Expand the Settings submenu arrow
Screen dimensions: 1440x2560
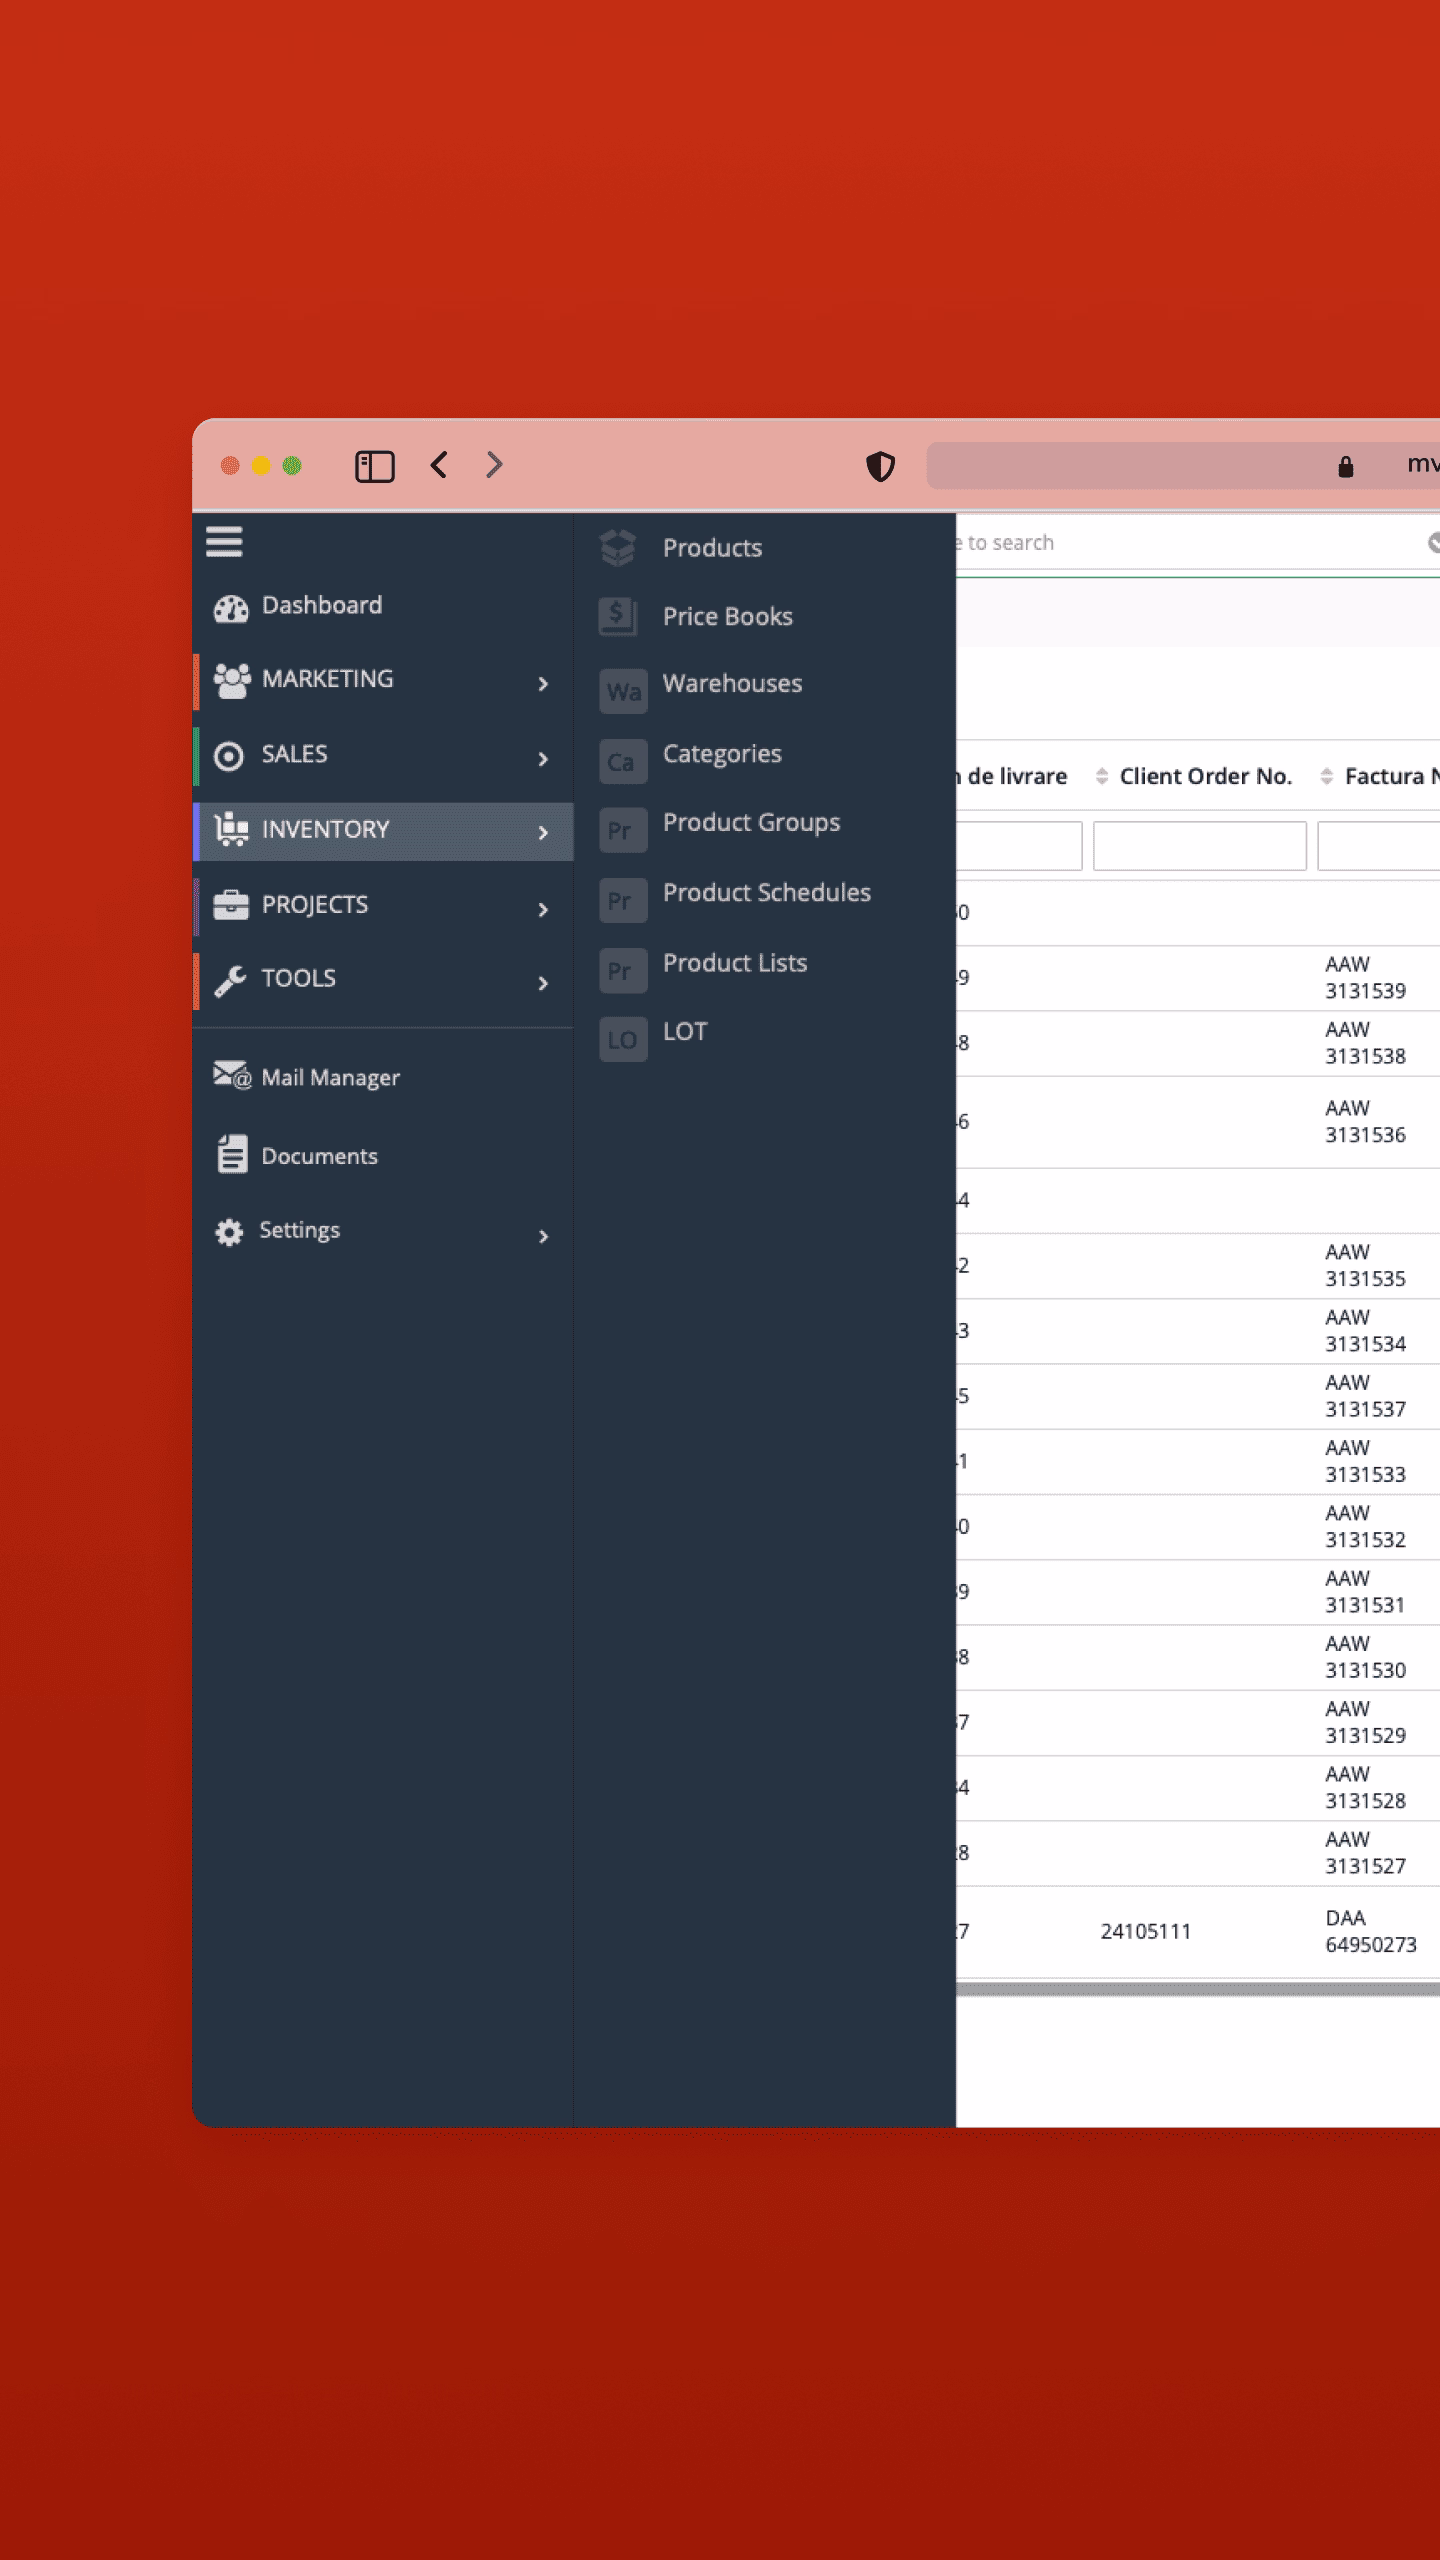tap(543, 1237)
